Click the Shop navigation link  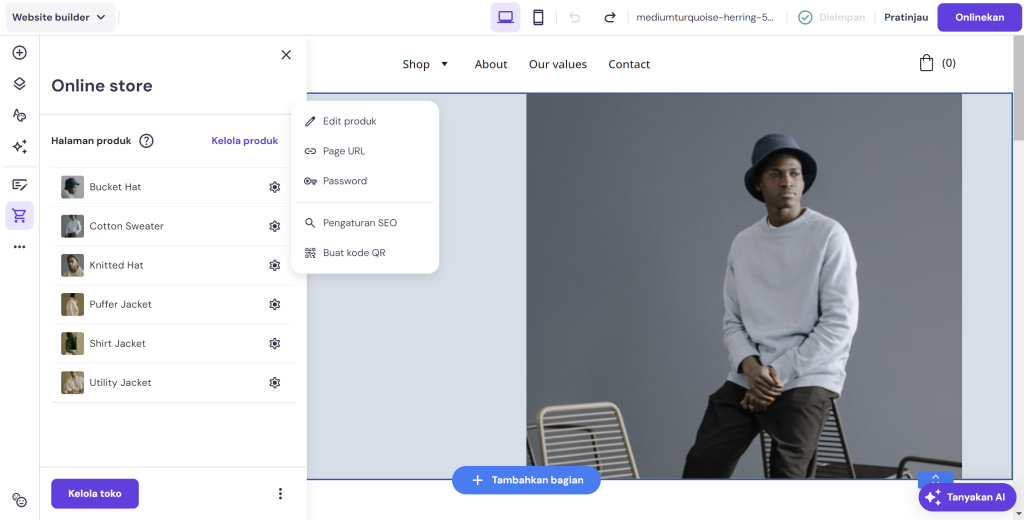pos(416,64)
